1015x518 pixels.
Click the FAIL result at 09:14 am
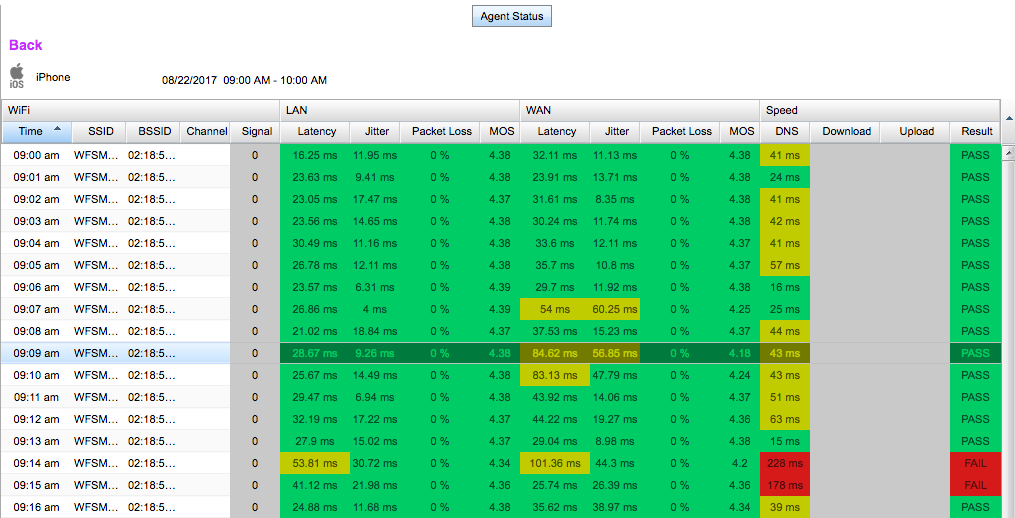(975, 464)
